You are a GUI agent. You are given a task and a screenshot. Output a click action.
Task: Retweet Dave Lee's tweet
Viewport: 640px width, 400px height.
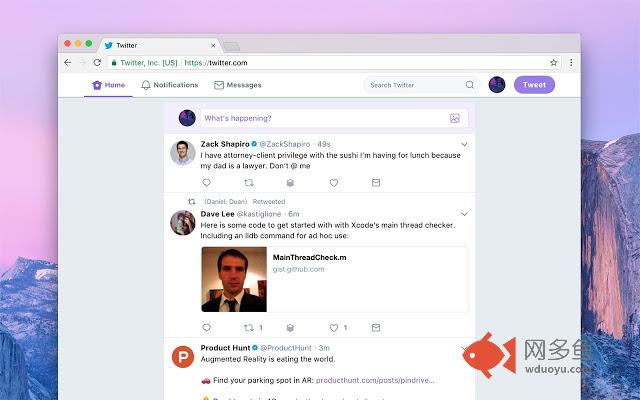coord(249,327)
